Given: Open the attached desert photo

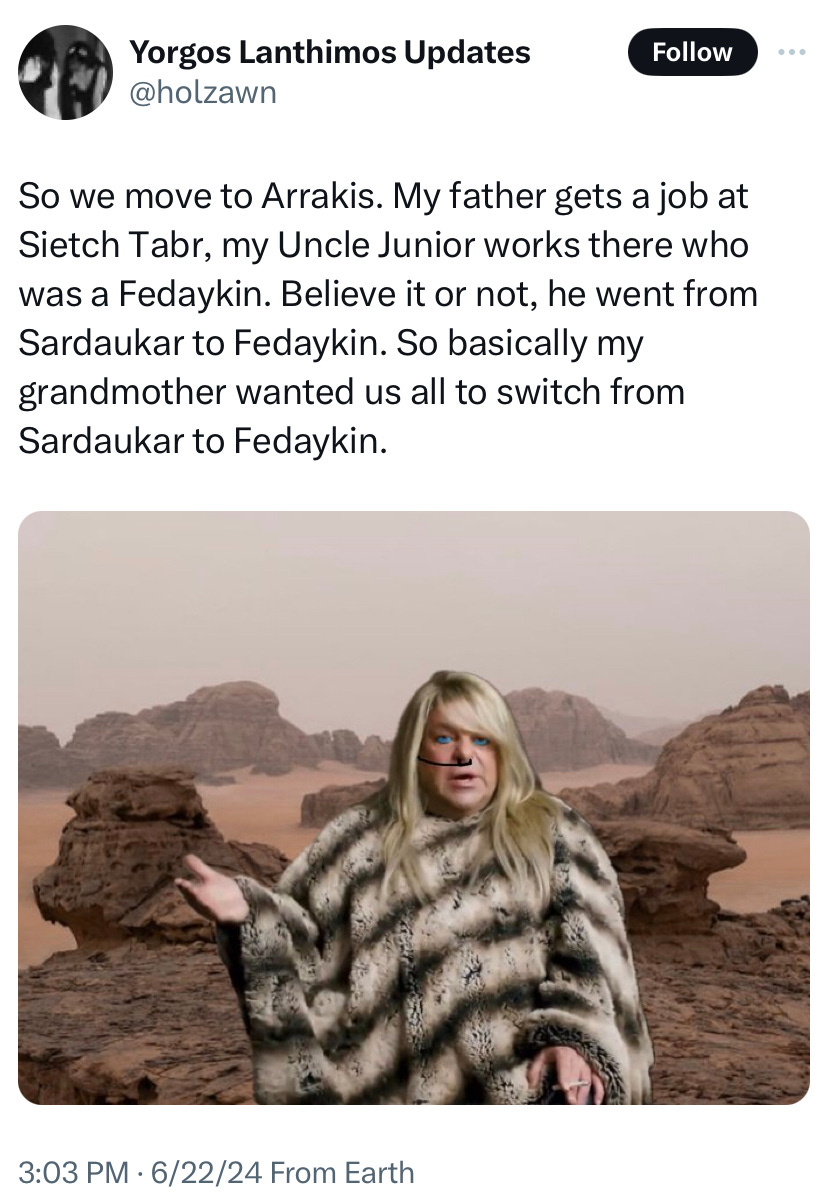Looking at the screenshot, I should point(414,807).
